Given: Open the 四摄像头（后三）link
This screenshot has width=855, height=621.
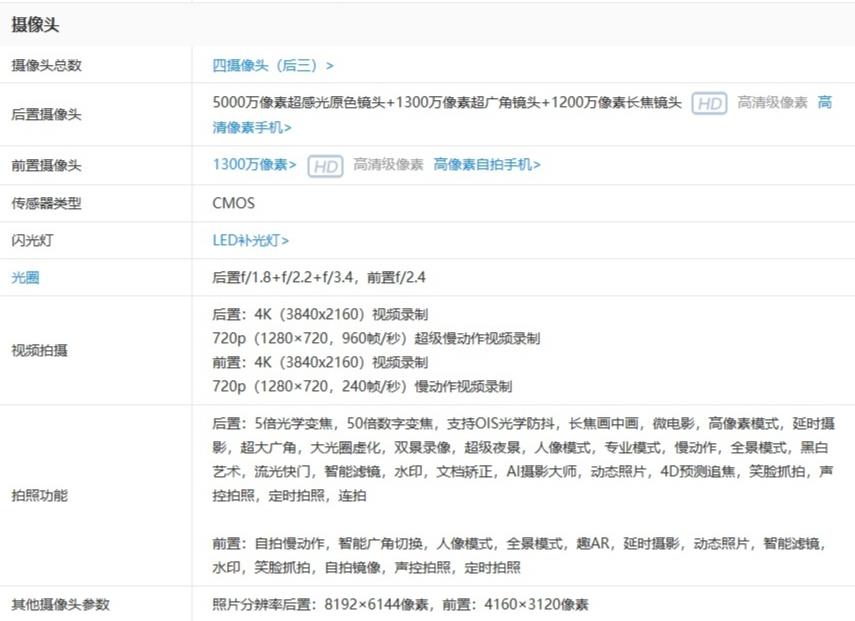Looking at the screenshot, I should tap(273, 65).
